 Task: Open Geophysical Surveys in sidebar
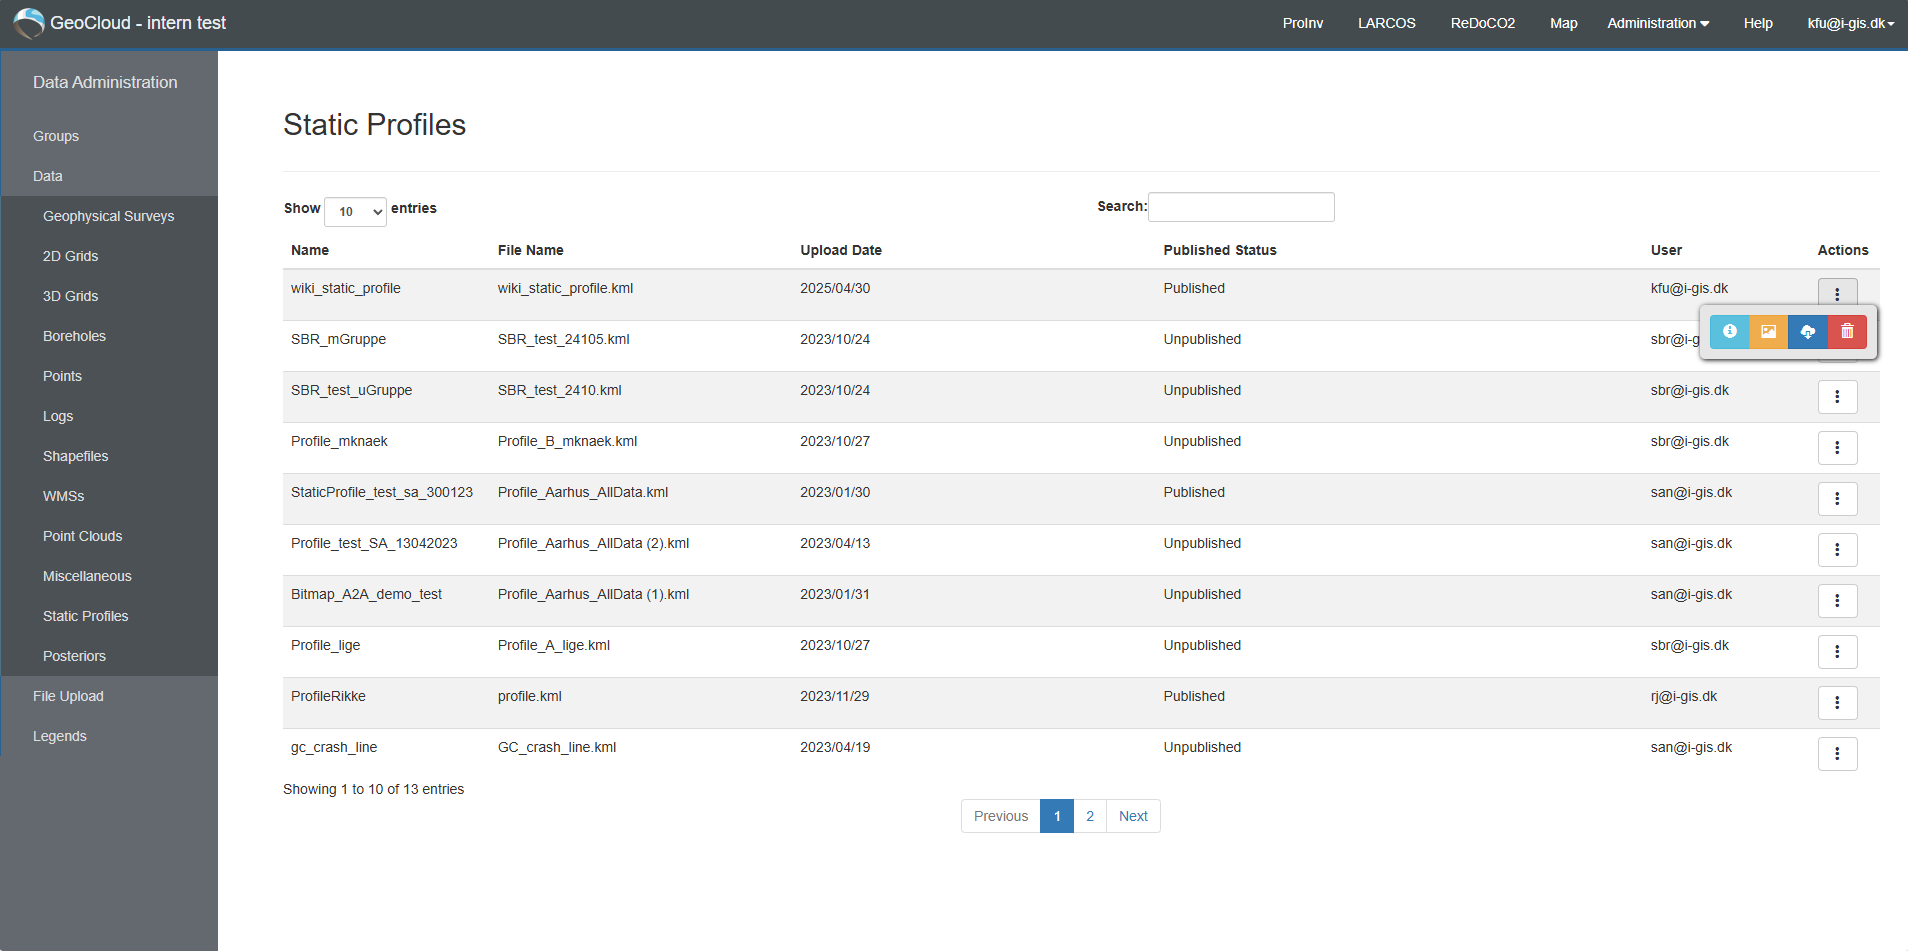click(x=109, y=216)
